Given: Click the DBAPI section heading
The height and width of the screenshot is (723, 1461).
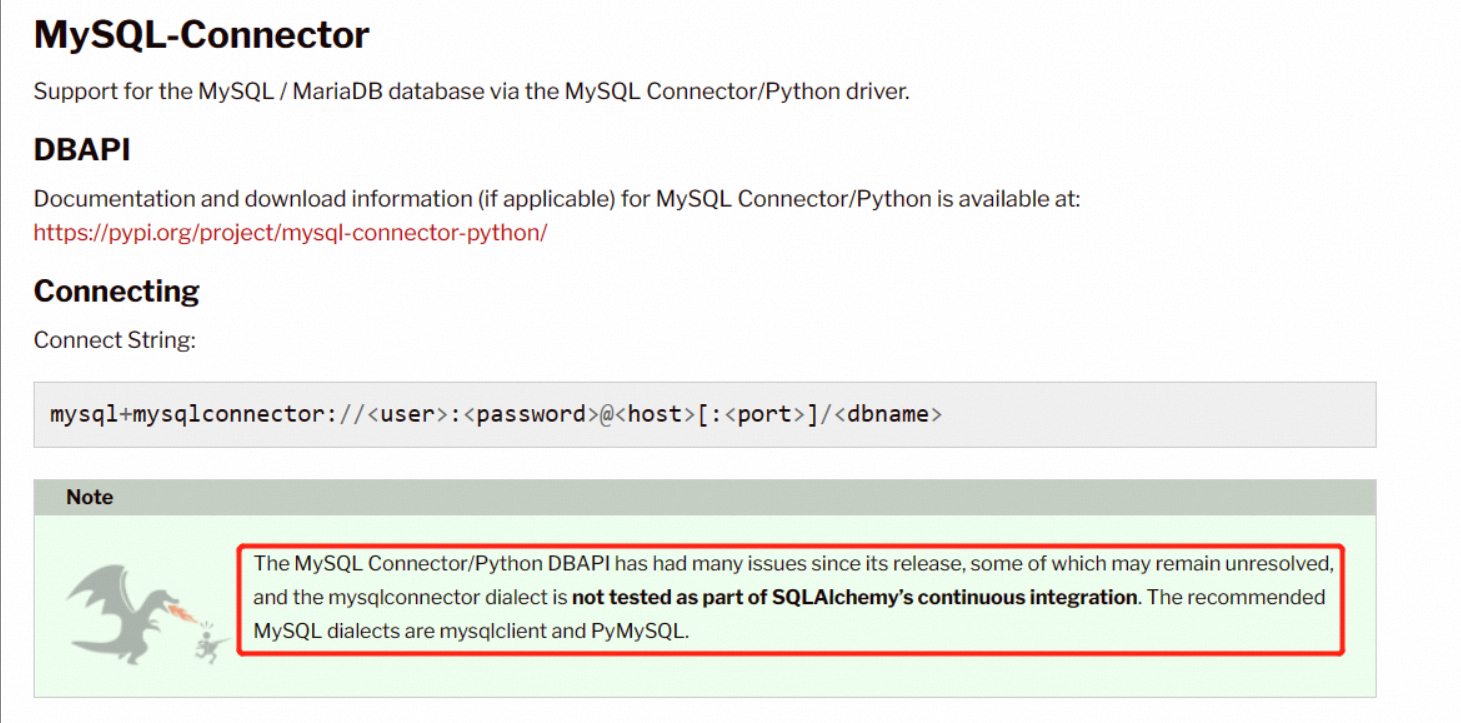Looking at the screenshot, I should pos(82,149).
